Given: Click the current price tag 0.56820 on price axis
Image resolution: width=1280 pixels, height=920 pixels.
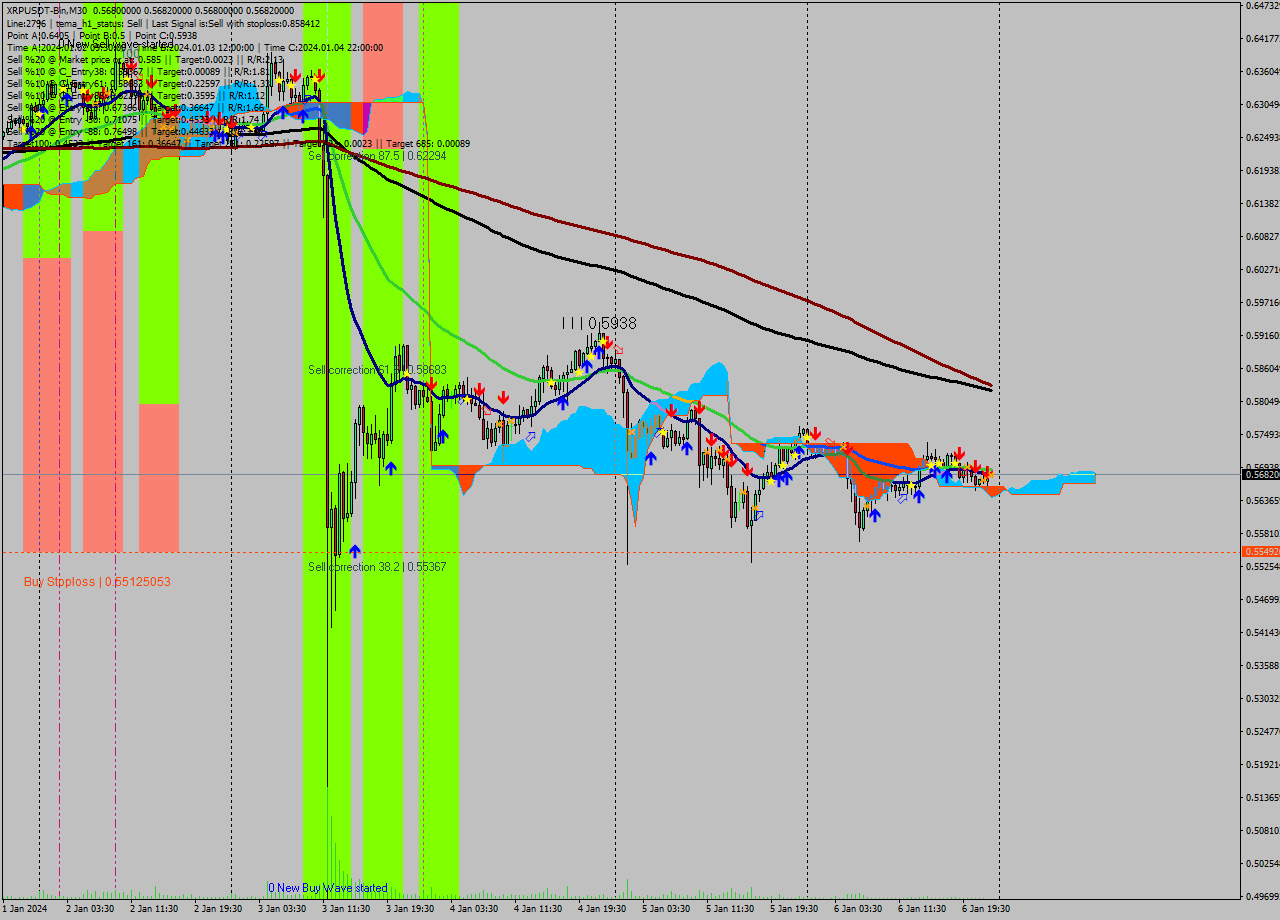Looking at the screenshot, I should 1260,475.
